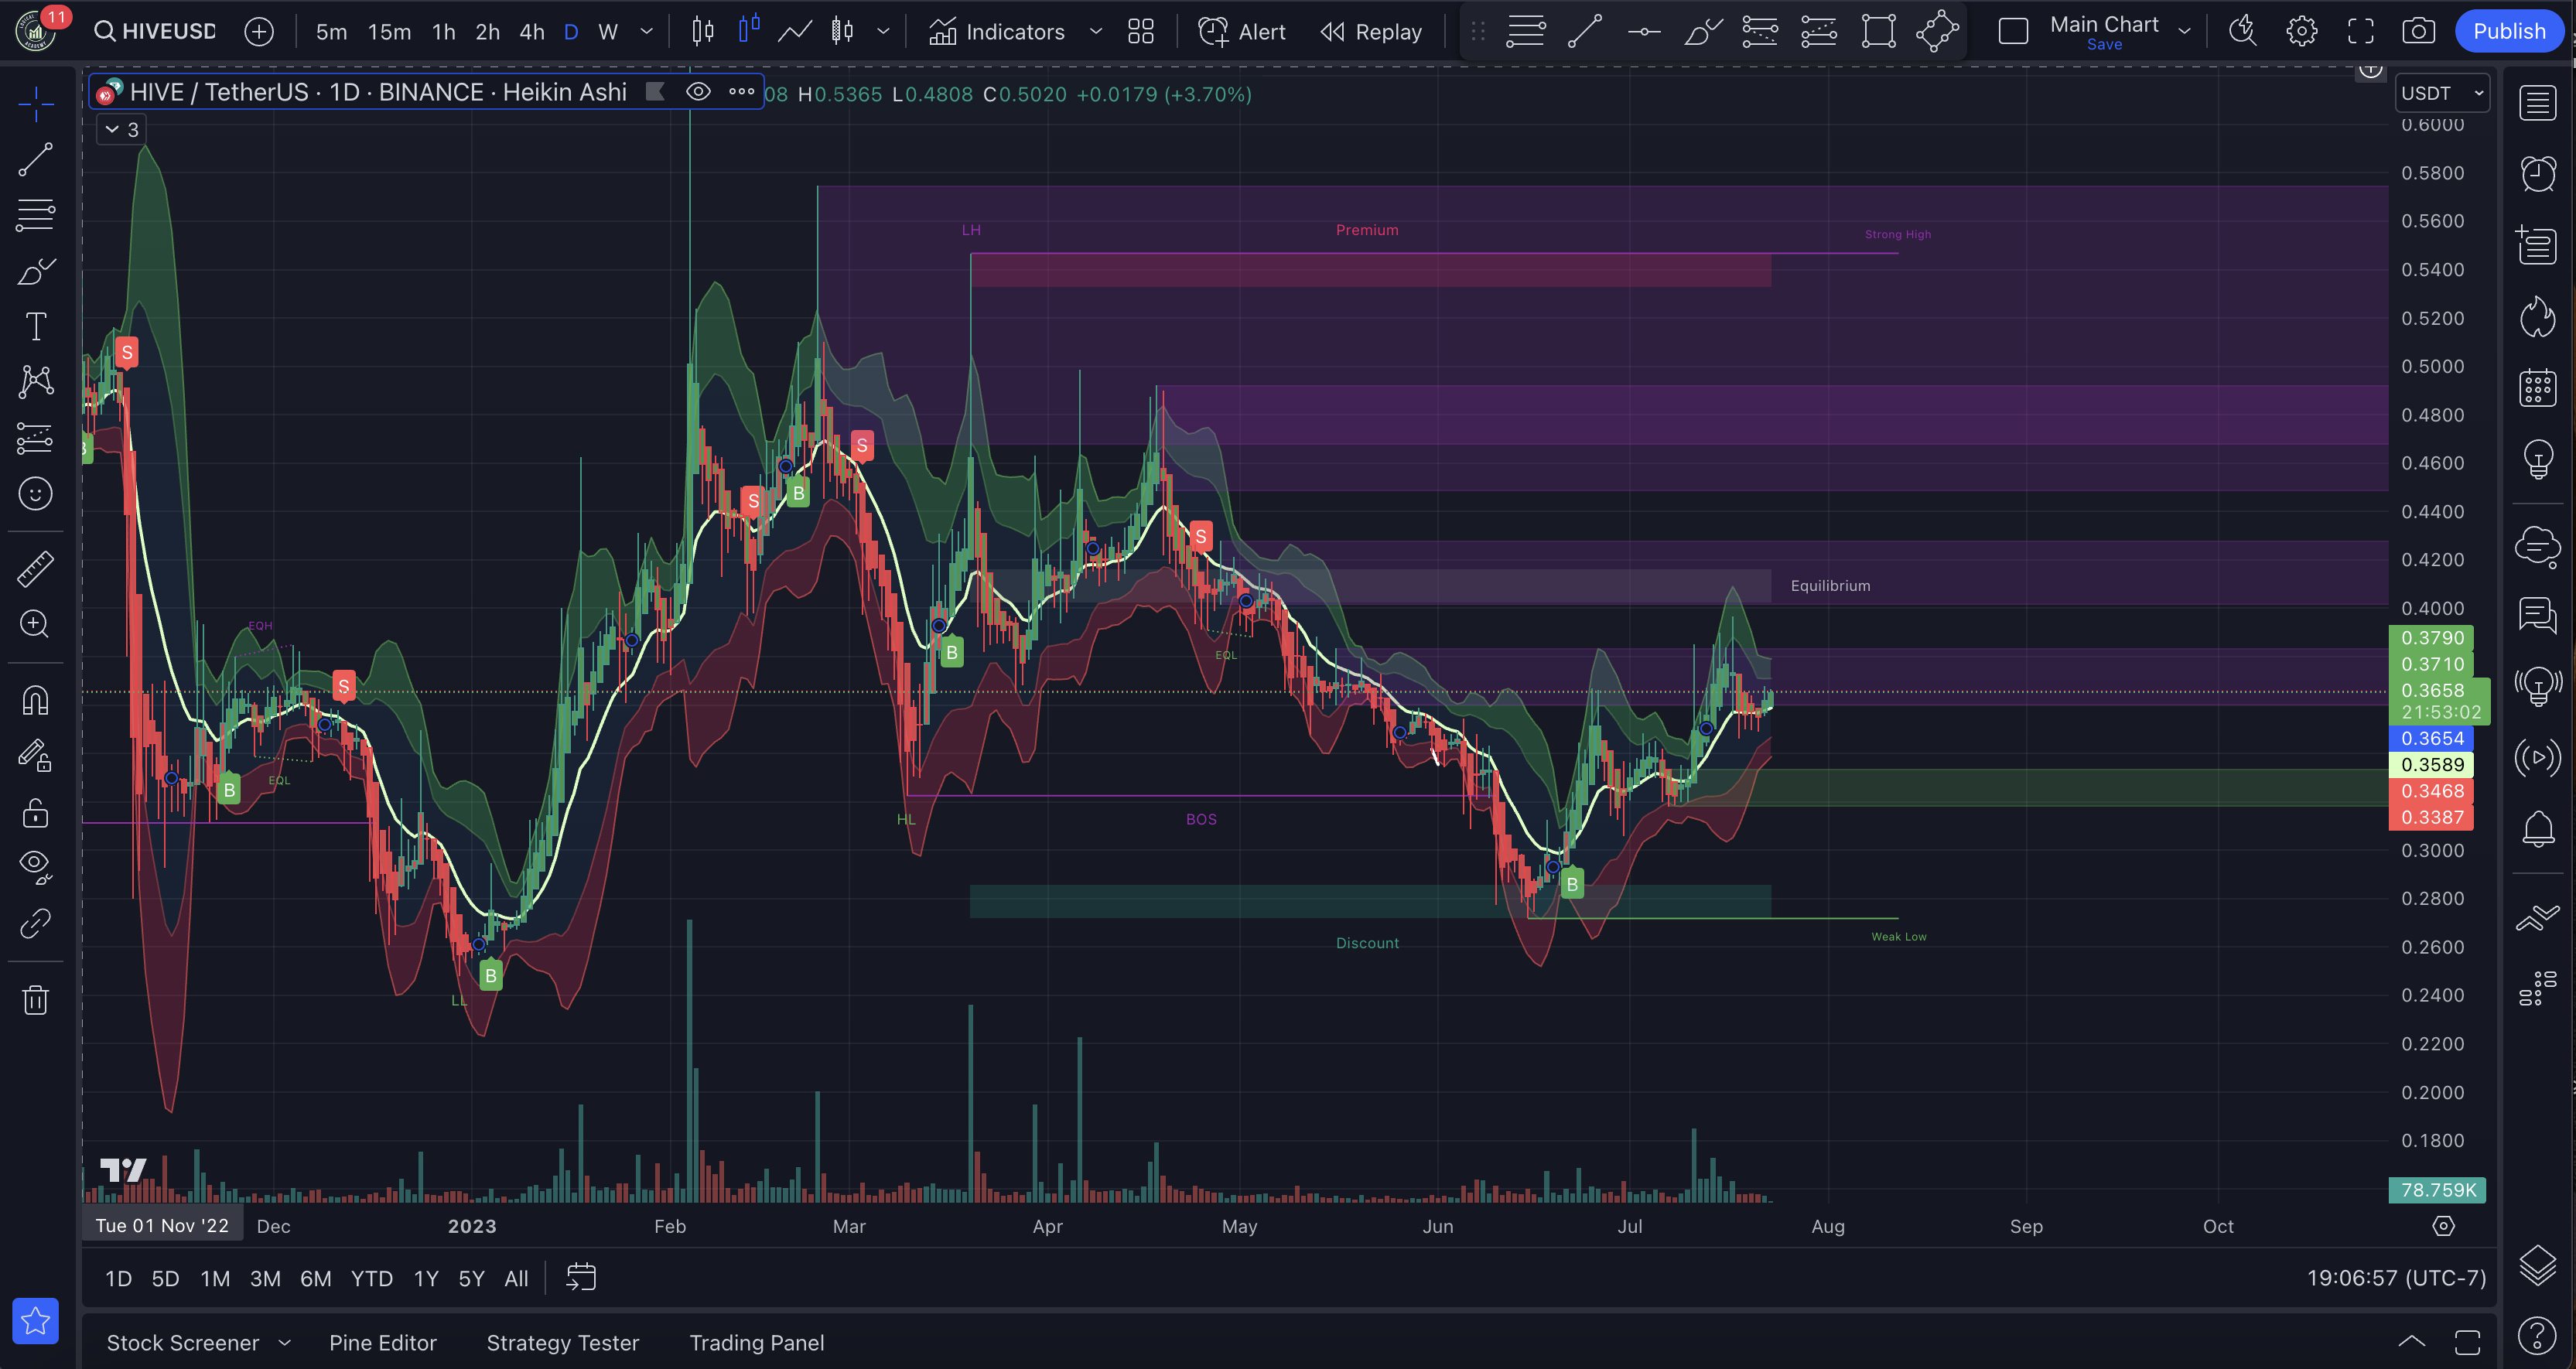
Task: Select the YTD date range
Action: [372, 1278]
